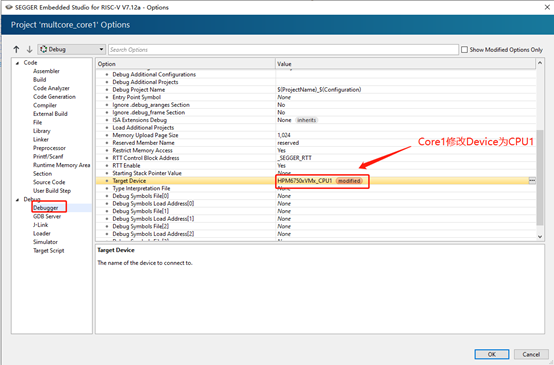Select Load Additional Projects option
Screen dimensions: 554x365
[143, 128]
